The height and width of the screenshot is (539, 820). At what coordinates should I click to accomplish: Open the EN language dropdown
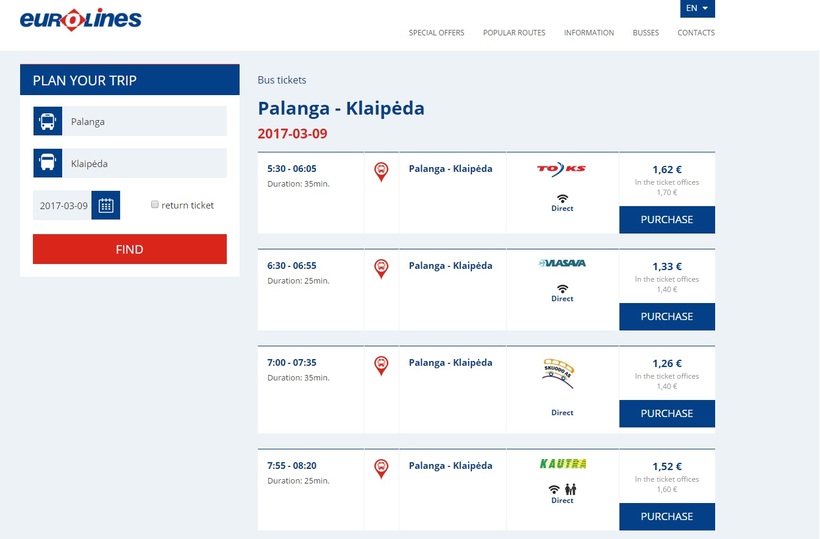pos(697,8)
